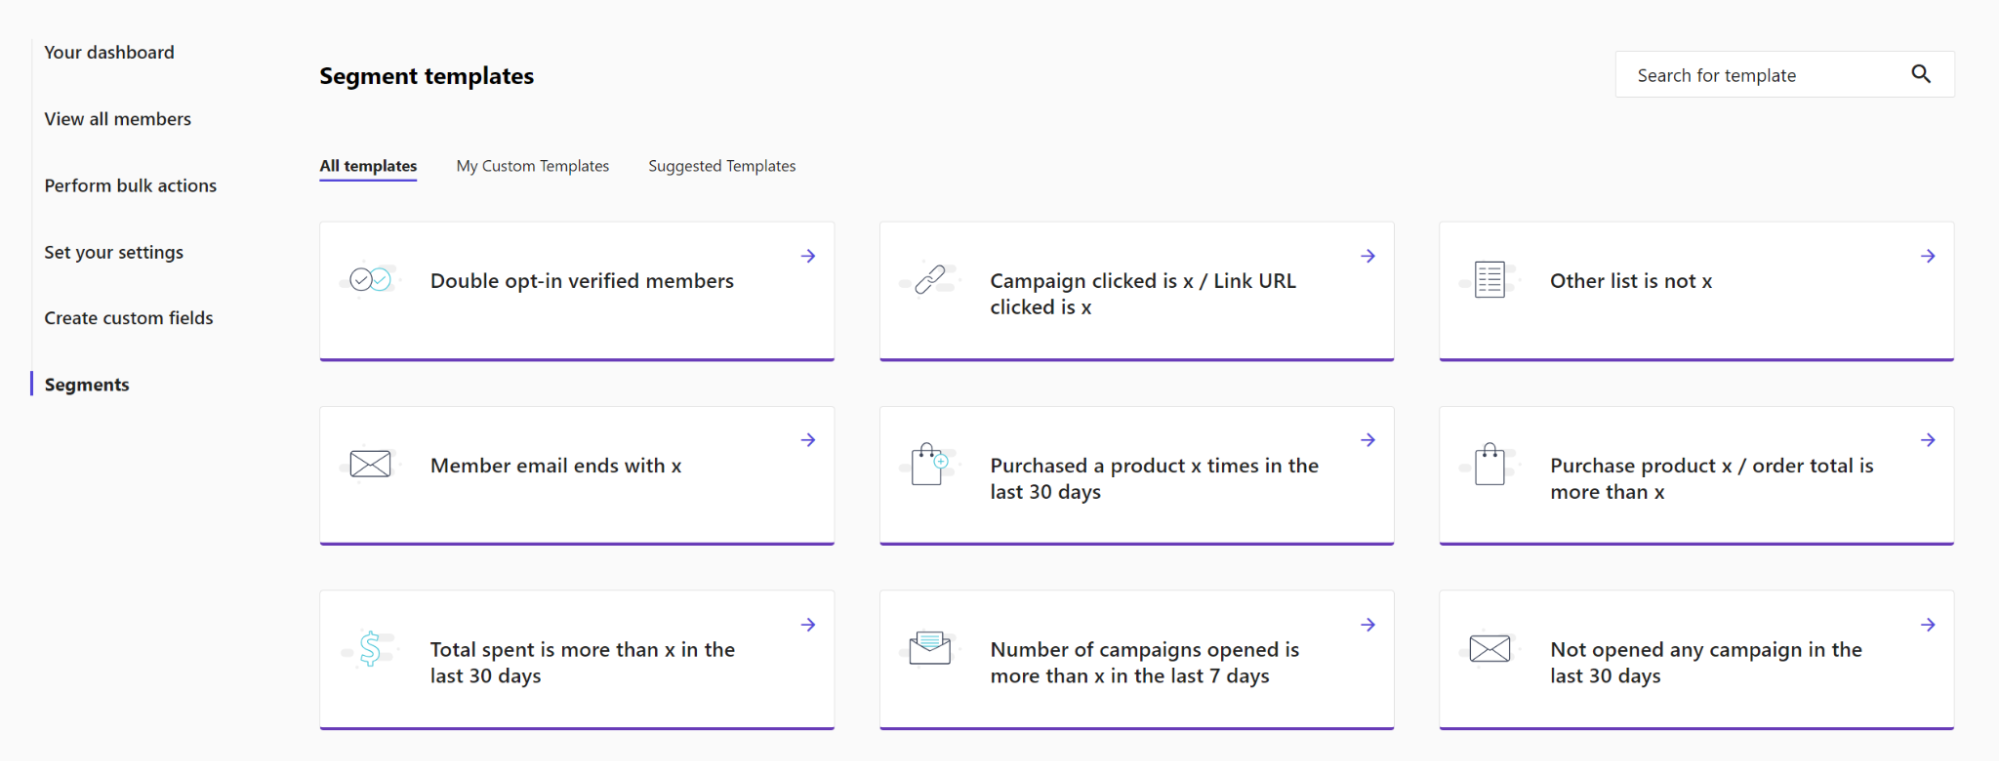Click open envelope icon on Number of campaigns card
Viewport: 1999px width, 762px height.
click(930, 648)
